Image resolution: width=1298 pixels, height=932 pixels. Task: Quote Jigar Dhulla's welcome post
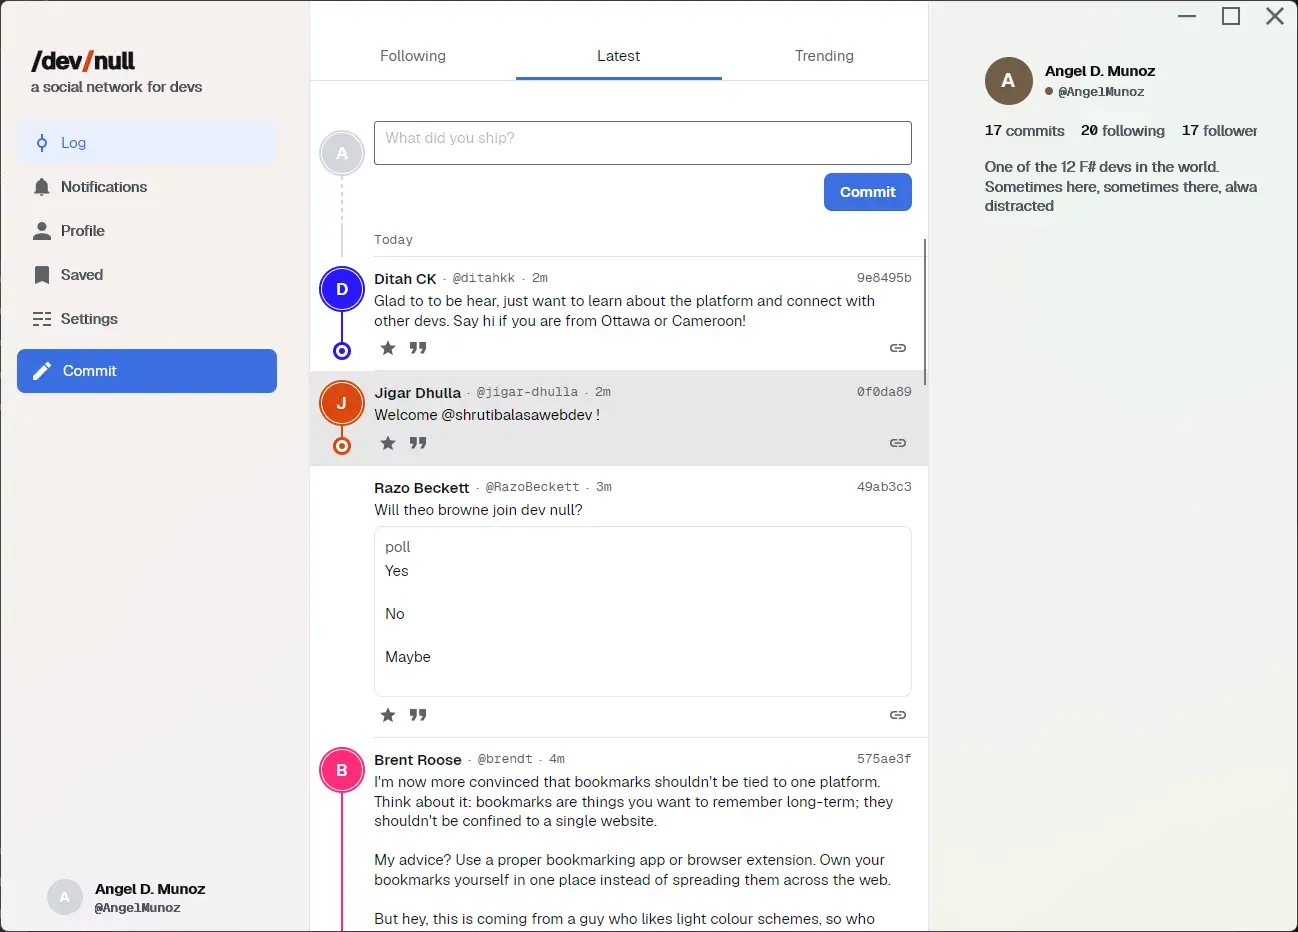pos(418,443)
